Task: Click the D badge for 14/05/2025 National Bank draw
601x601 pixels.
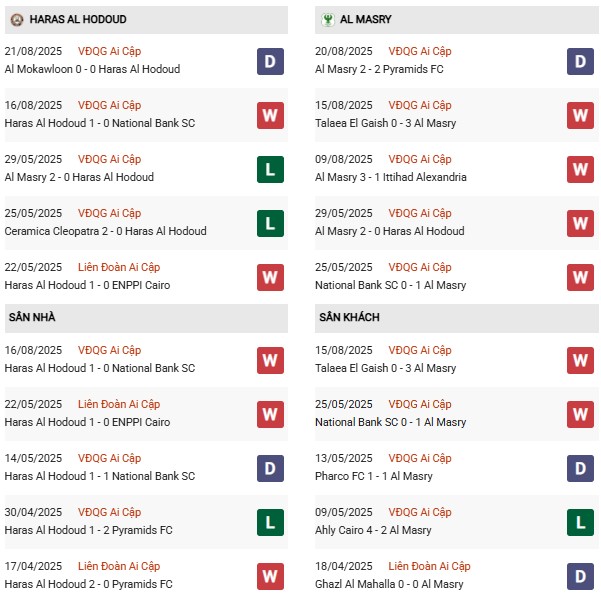Action: [x=270, y=468]
